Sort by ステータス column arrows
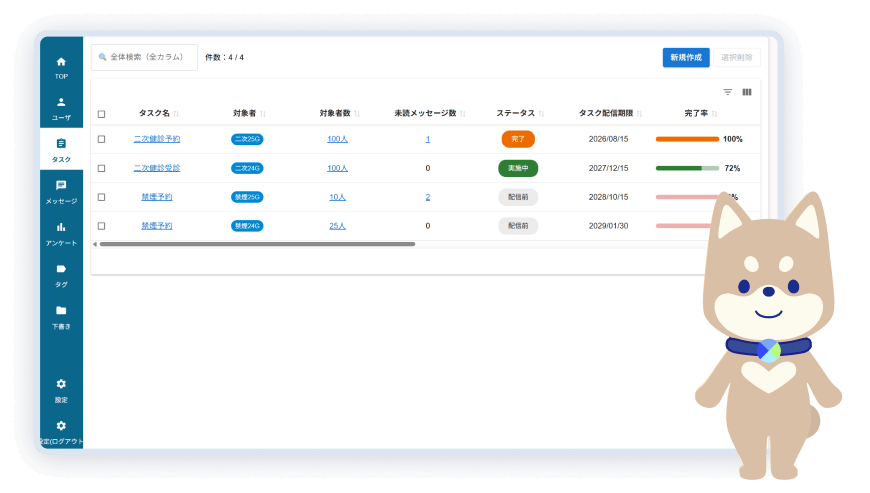 [542, 114]
